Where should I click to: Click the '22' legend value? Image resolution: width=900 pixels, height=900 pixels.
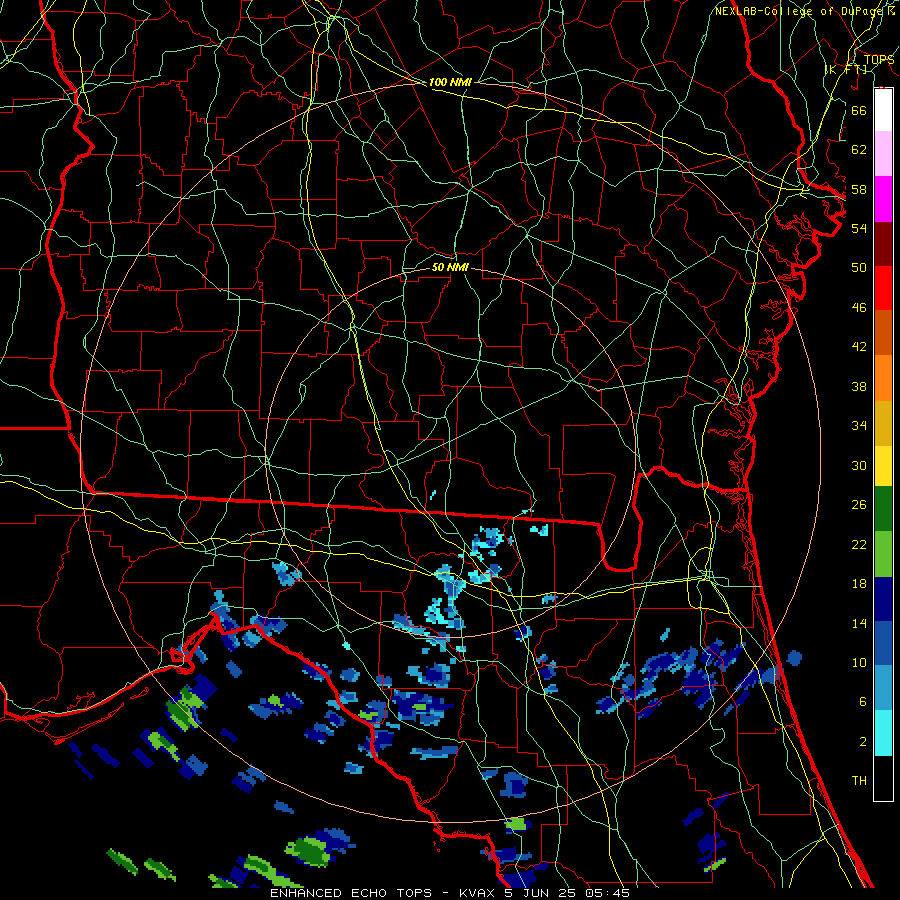coord(859,545)
